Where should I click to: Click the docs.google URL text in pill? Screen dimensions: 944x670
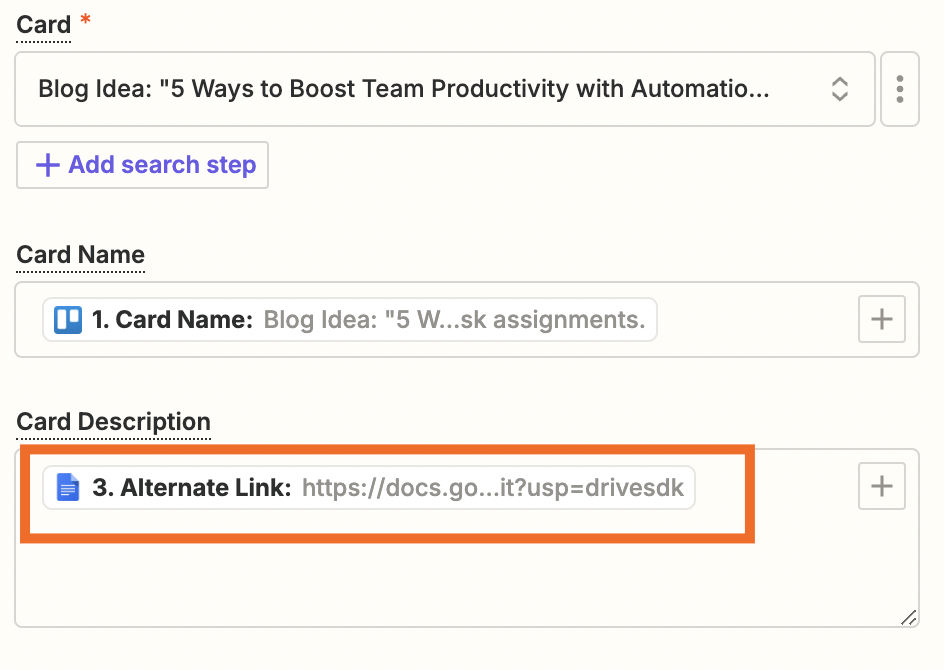pyautogui.click(x=492, y=488)
